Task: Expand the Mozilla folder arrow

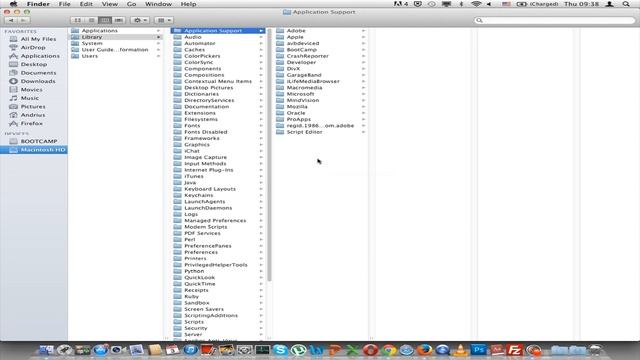Action: coord(363,107)
